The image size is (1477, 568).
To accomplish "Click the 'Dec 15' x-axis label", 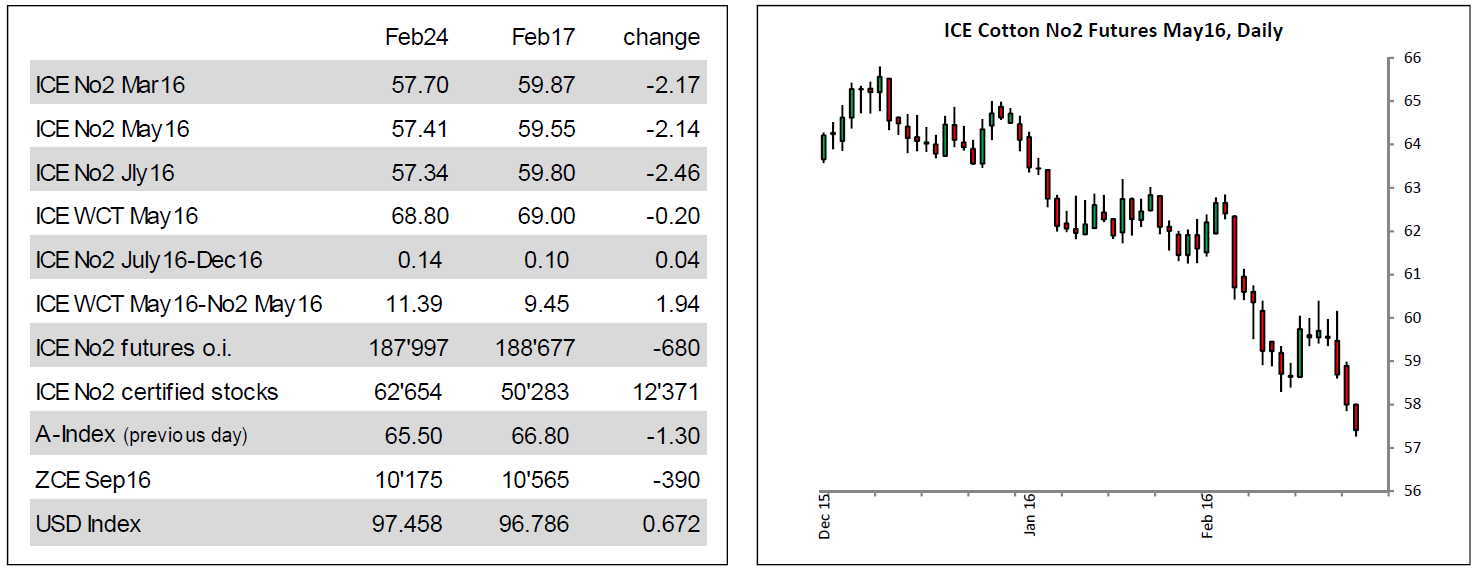I will (x=825, y=516).
